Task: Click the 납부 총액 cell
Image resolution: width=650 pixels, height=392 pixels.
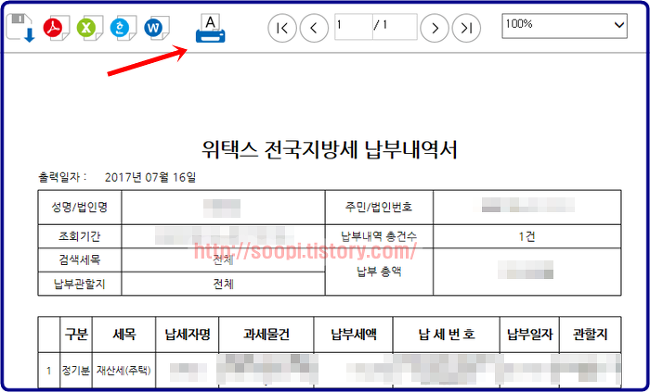Action: (379, 272)
